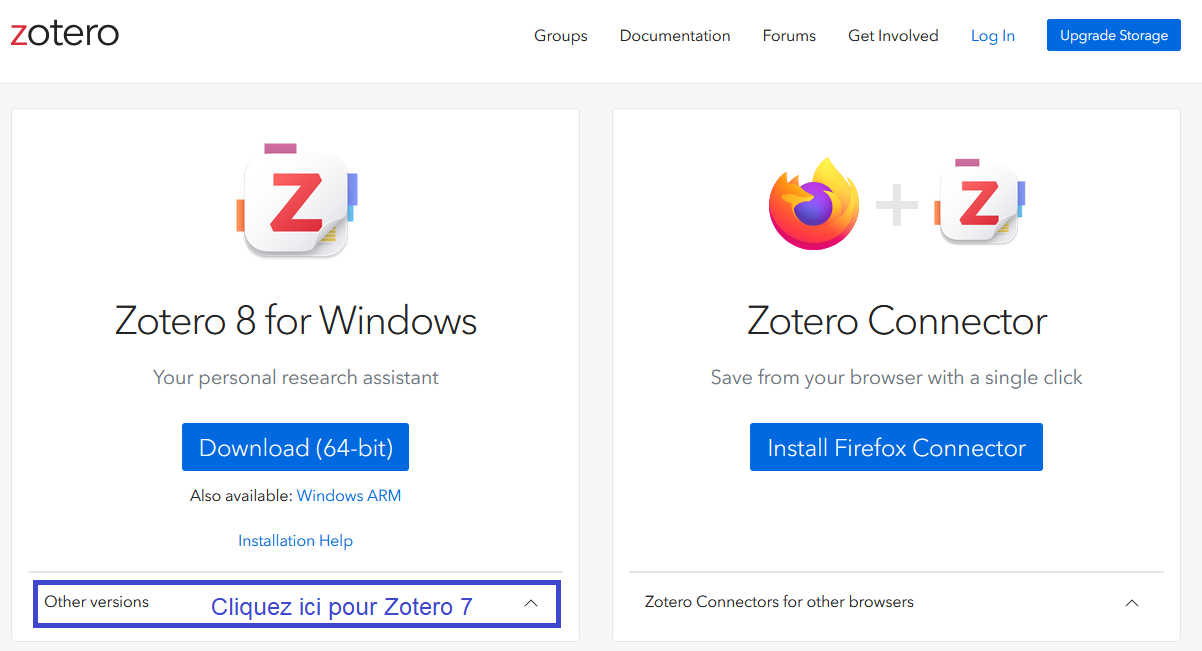Open the Other versions section label
Viewport: 1202px width, 651px height.
(97, 602)
